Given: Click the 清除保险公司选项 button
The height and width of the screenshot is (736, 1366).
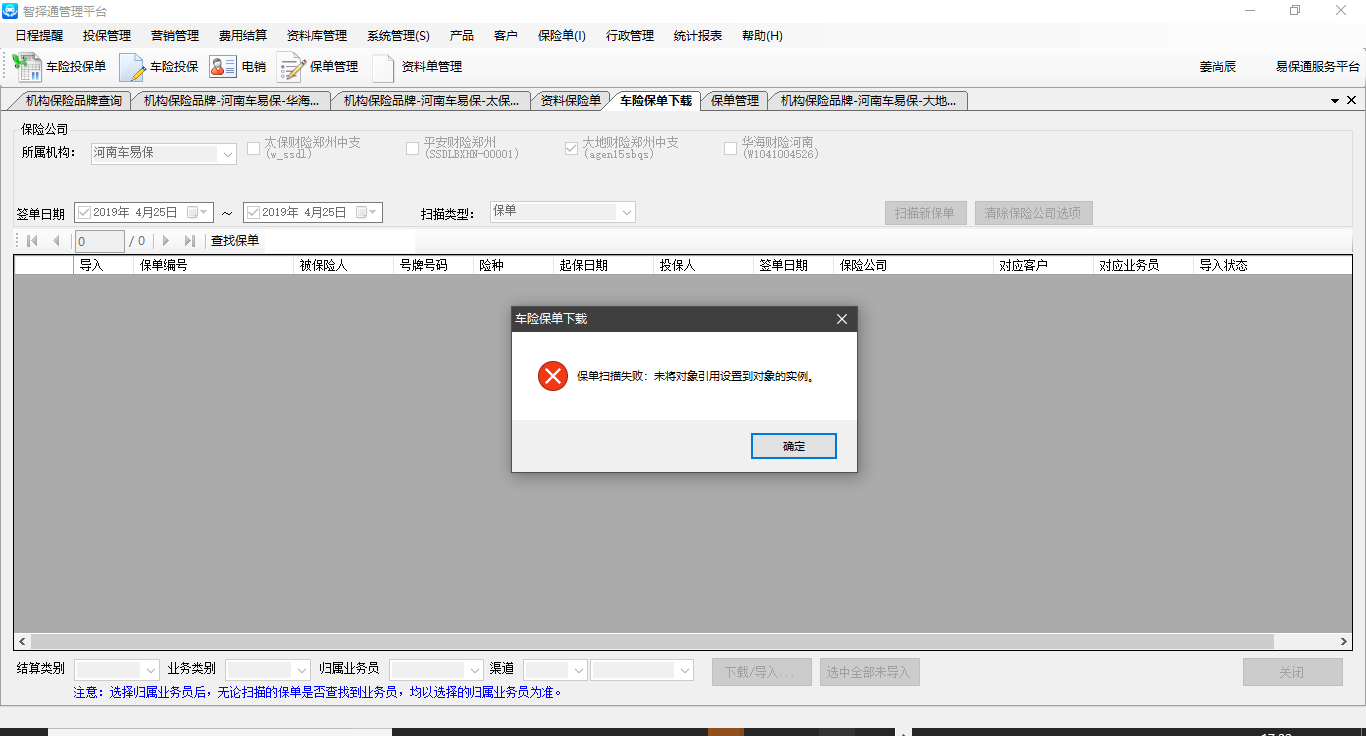Looking at the screenshot, I should pyautogui.click(x=1034, y=213).
